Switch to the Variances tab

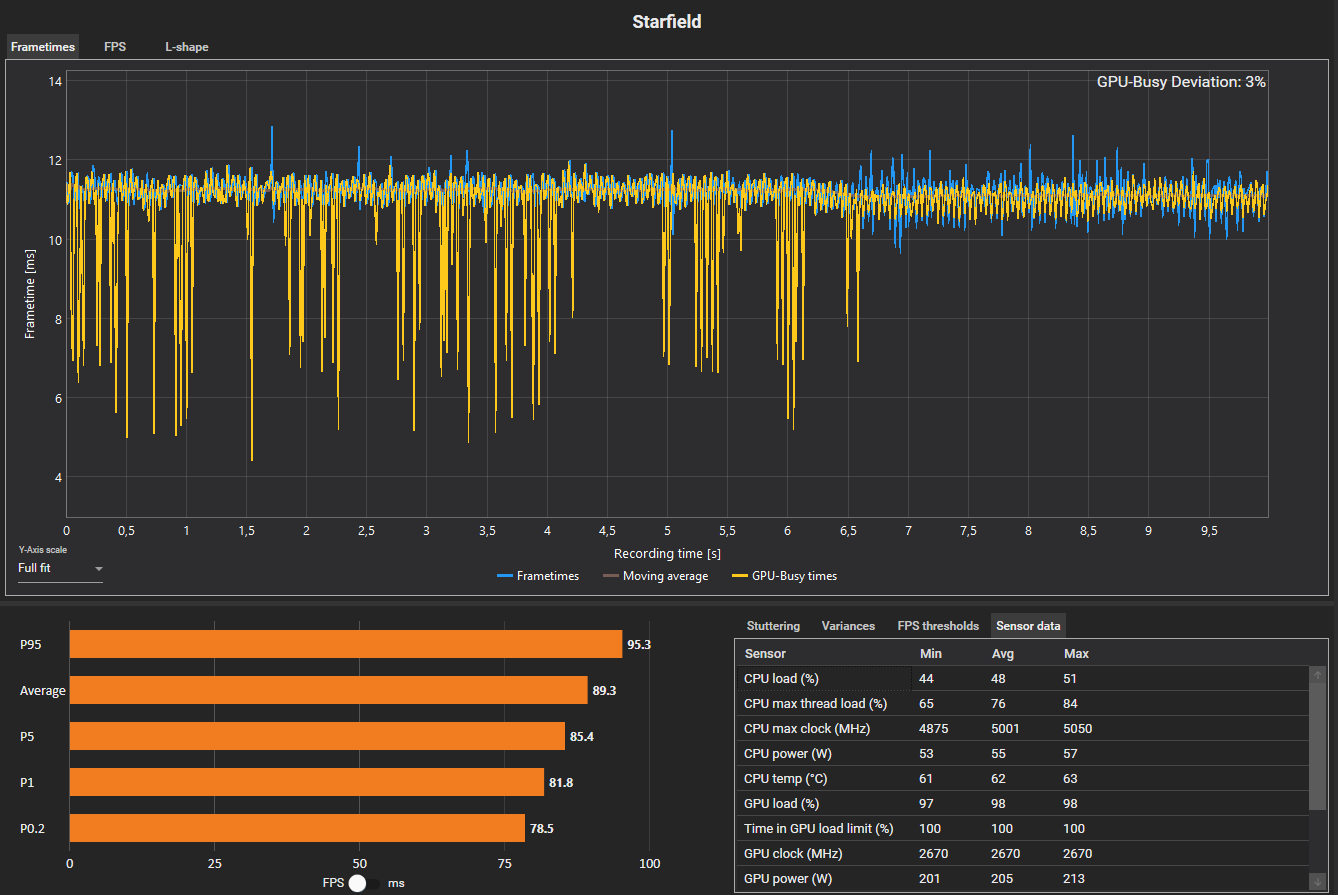coord(848,626)
